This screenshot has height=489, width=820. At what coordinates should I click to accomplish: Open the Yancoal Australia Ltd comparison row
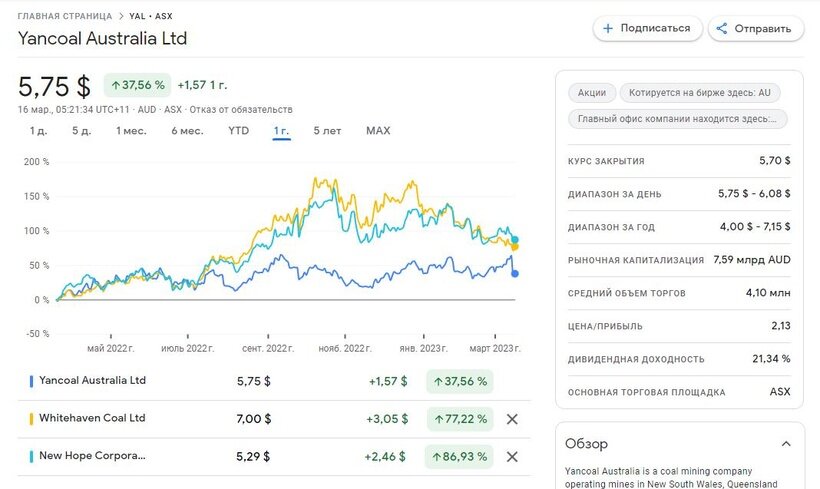click(x=274, y=381)
